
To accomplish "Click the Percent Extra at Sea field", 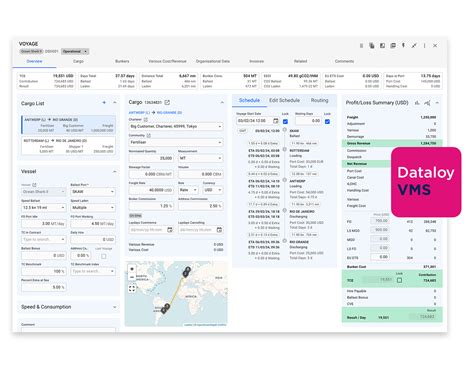I will [x=43, y=287].
